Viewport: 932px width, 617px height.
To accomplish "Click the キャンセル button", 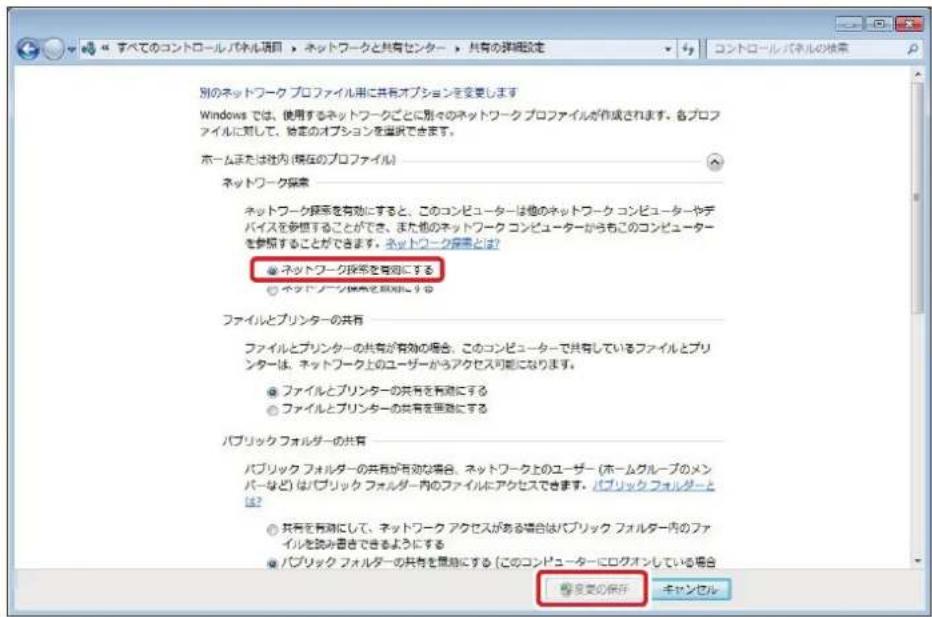I will tap(691, 589).
